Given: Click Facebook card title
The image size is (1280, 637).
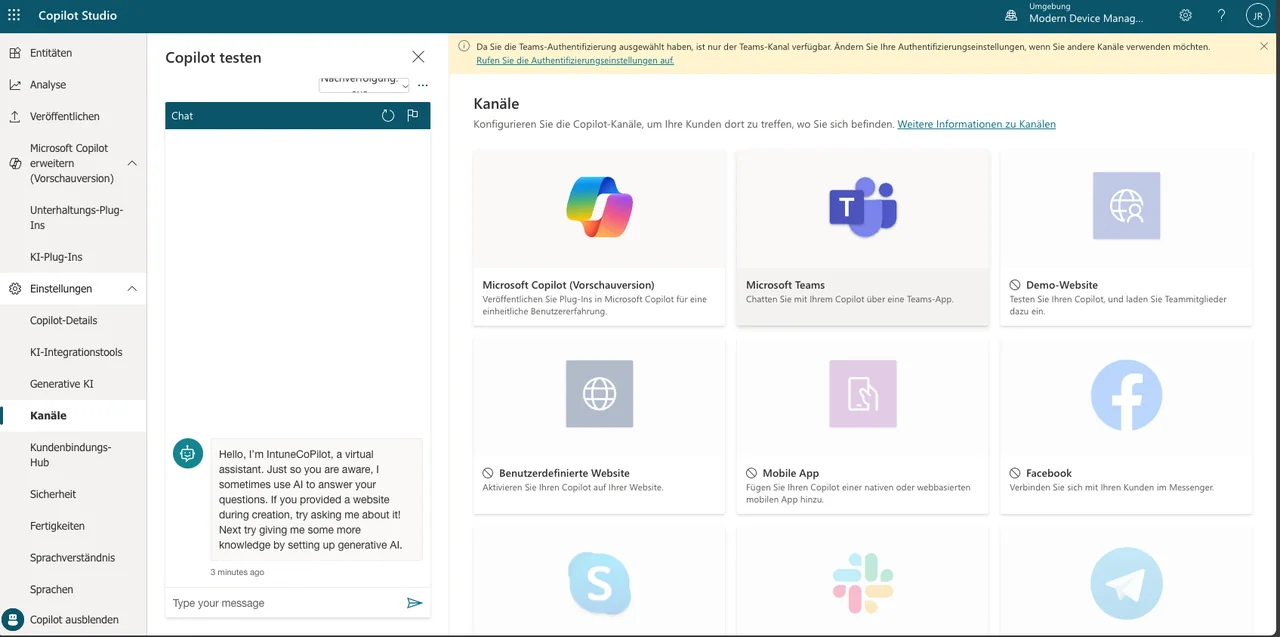Looking at the screenshot, I should [1049, 473].
